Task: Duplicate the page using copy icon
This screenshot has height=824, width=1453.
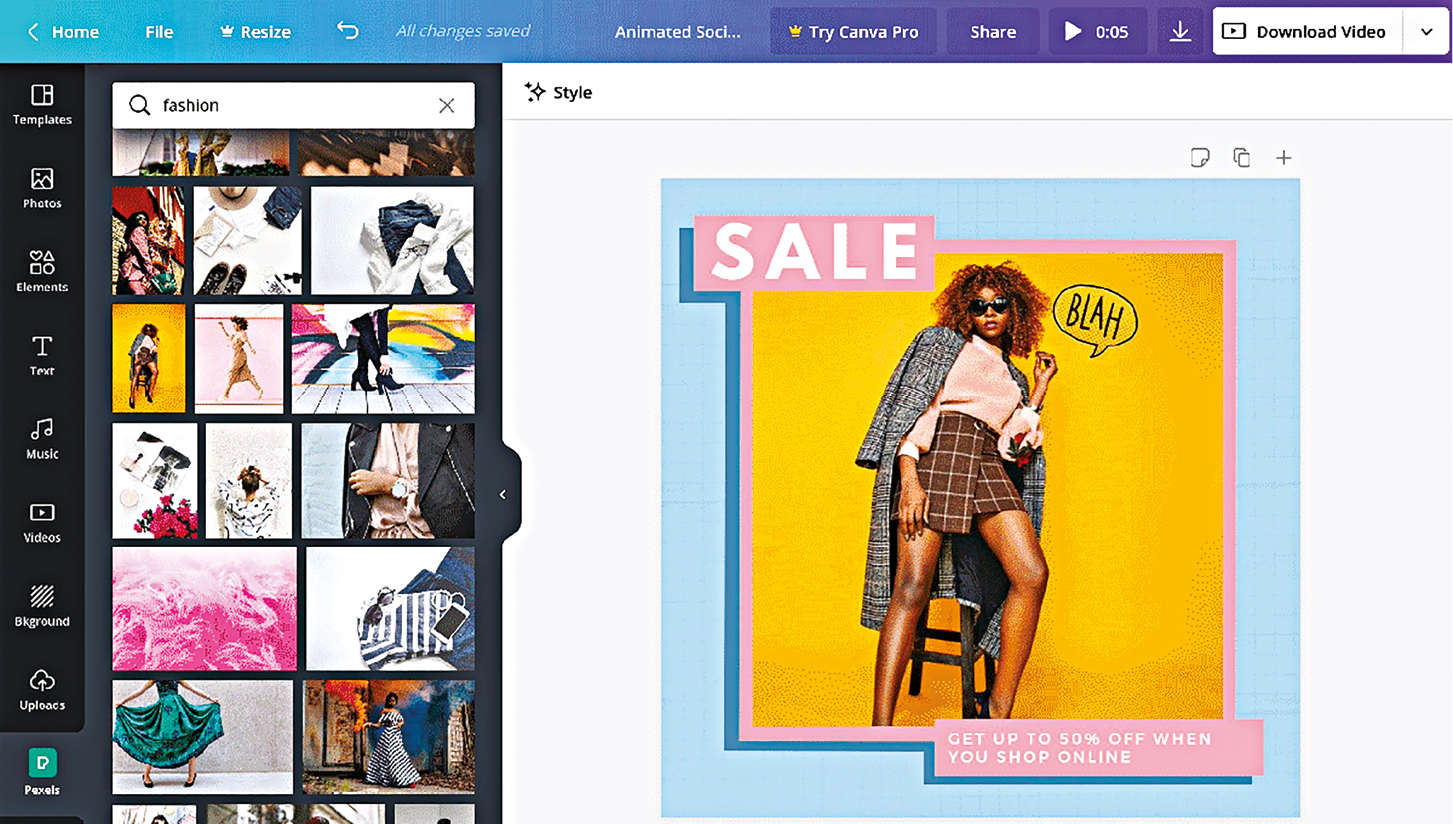Action: click(x=1241, y=158)
